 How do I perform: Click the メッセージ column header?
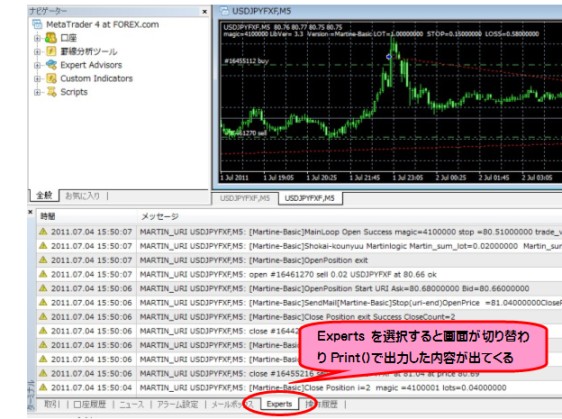coord(159,216)
